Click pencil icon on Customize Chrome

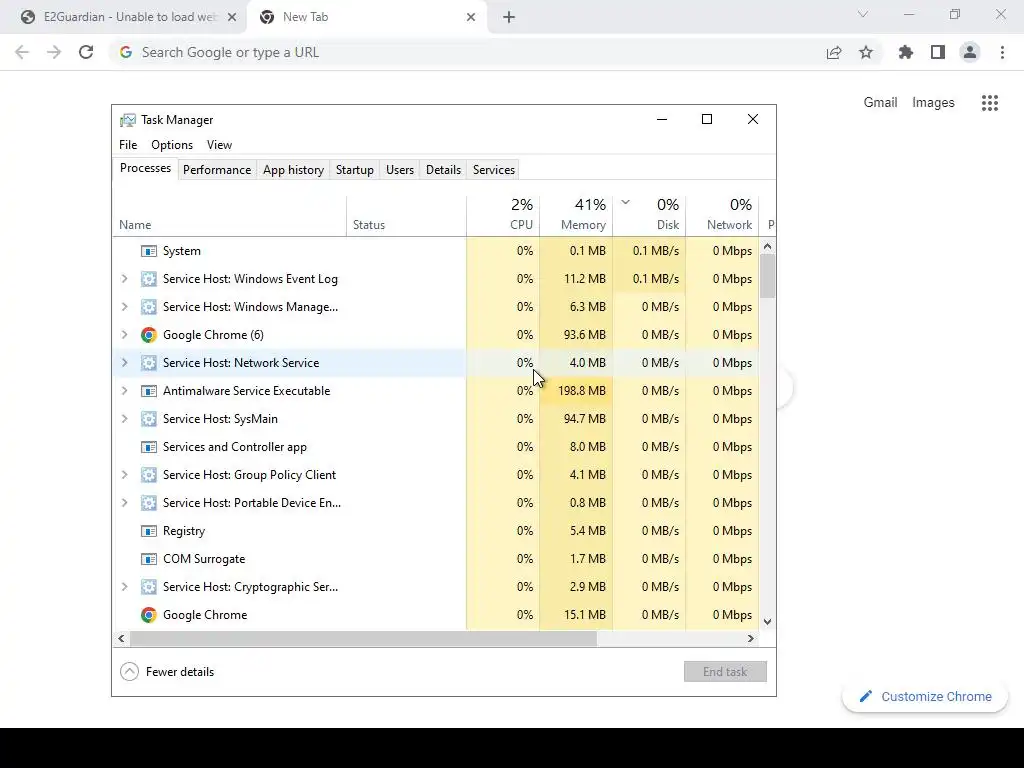point(866,696)
